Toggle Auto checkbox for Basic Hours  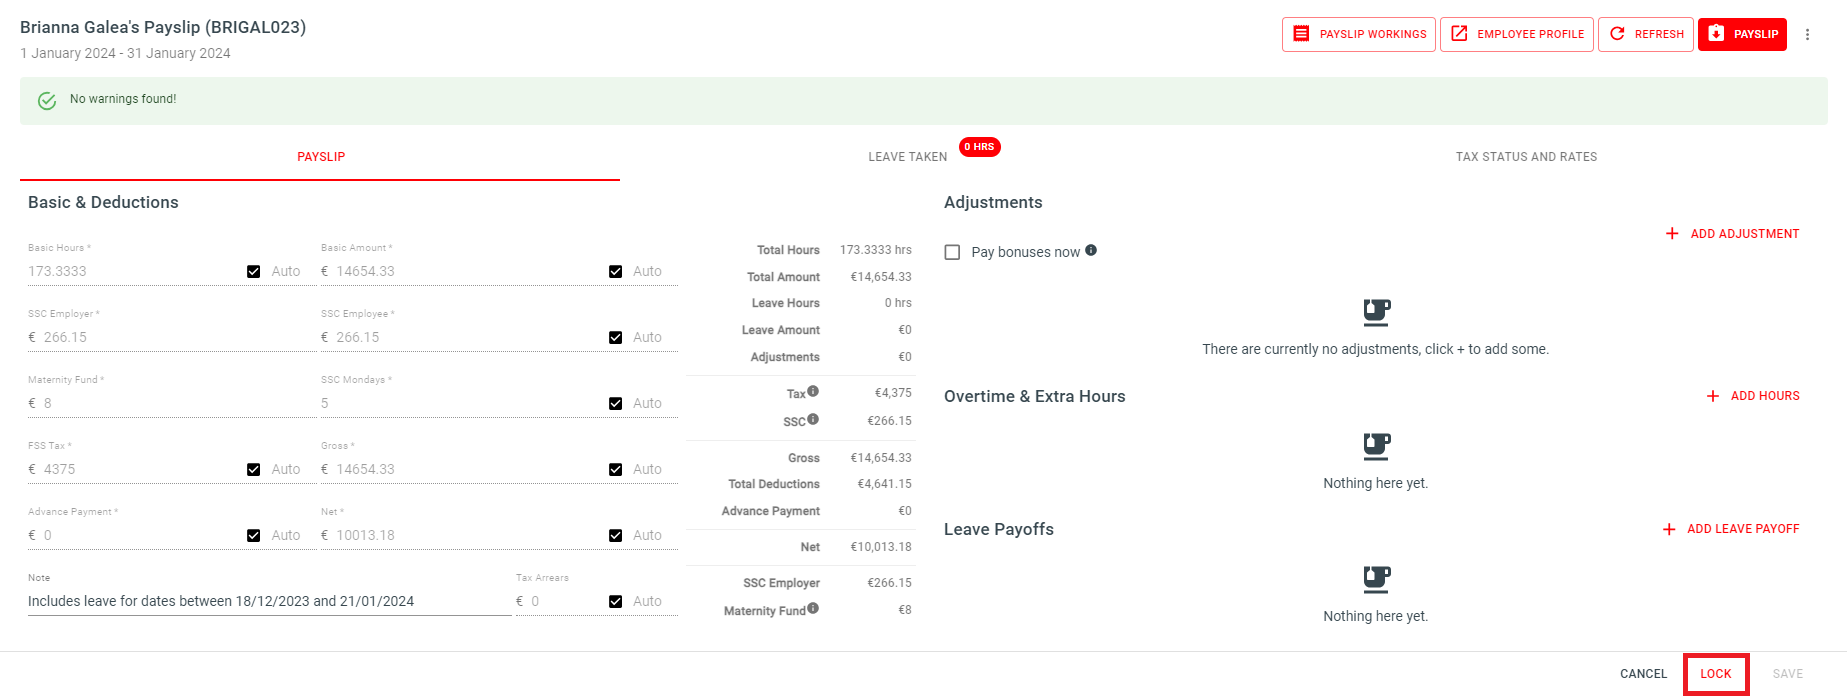(254, 272)
